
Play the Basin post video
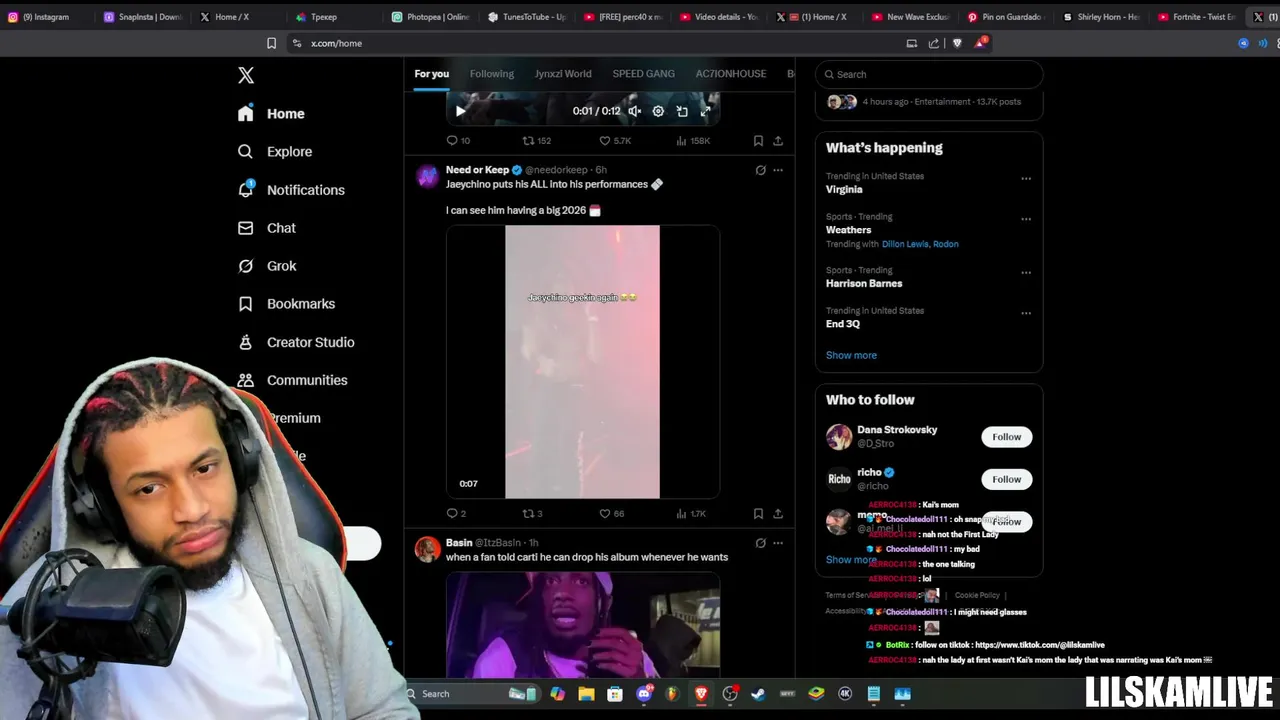(x=582, y=625)
